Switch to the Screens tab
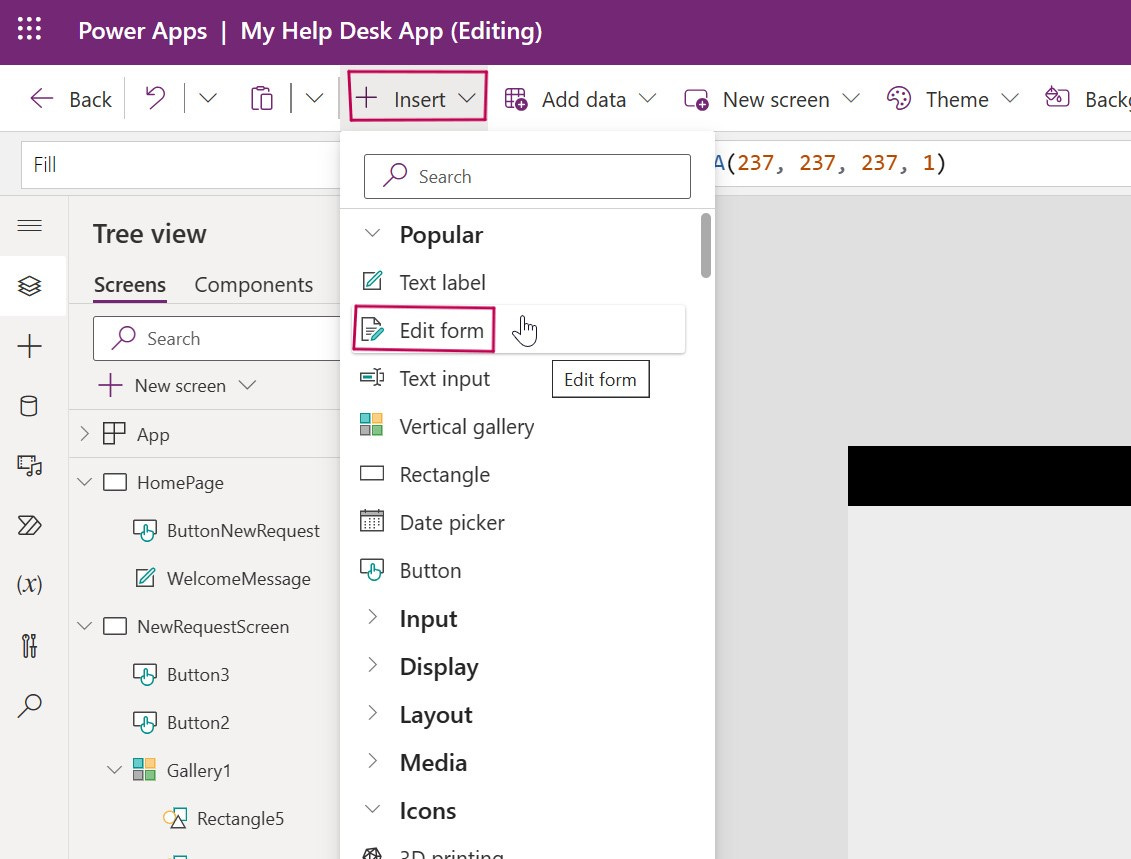The width and height of the screenshot is (1131, 859). pos(130,285)
